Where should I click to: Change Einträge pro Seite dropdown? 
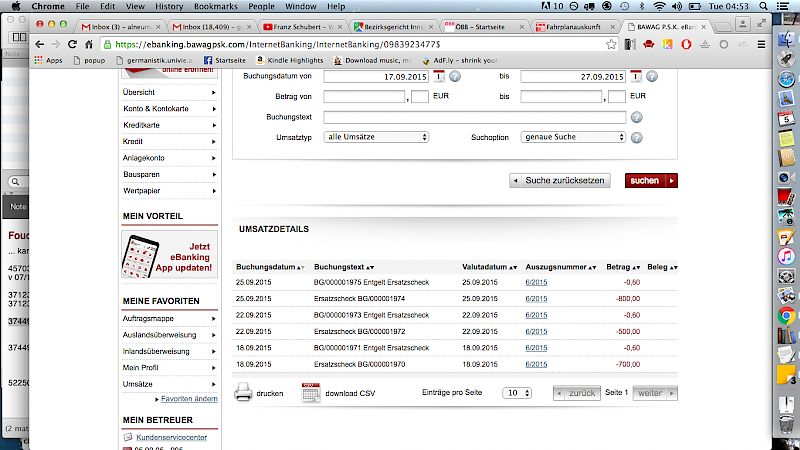pos(516,394)
